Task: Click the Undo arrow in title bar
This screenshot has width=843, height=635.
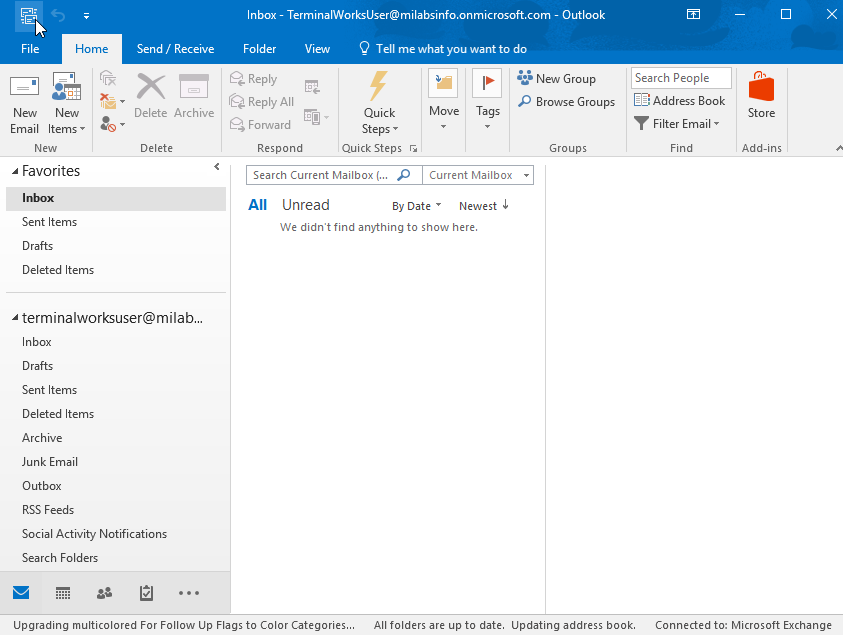Action: tap(58, 15)
